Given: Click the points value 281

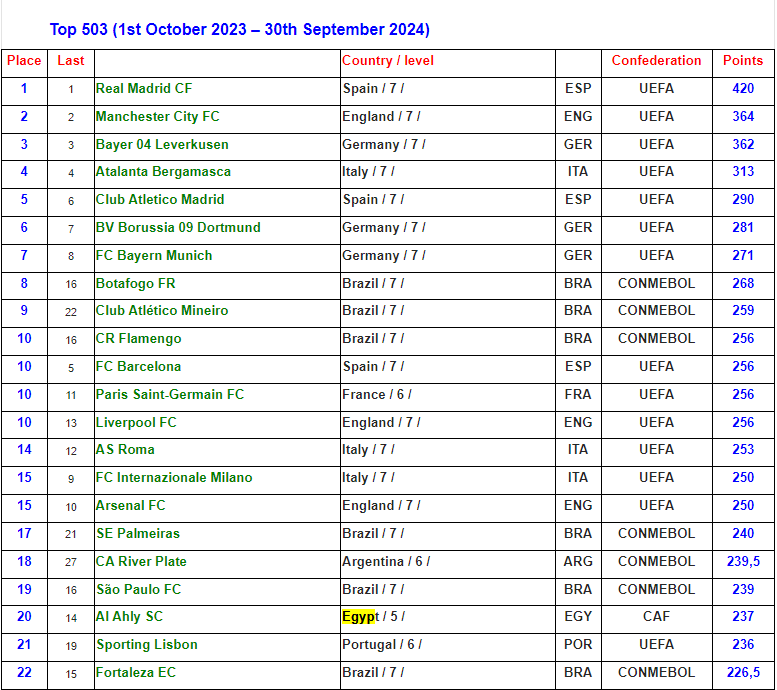Looking at the screenshot, I should point(743,228).
